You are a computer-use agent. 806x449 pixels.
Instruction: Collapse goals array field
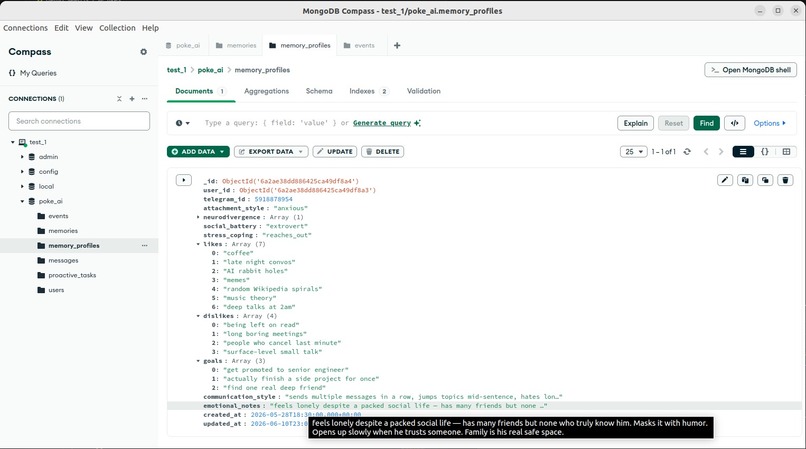[198, 361]
